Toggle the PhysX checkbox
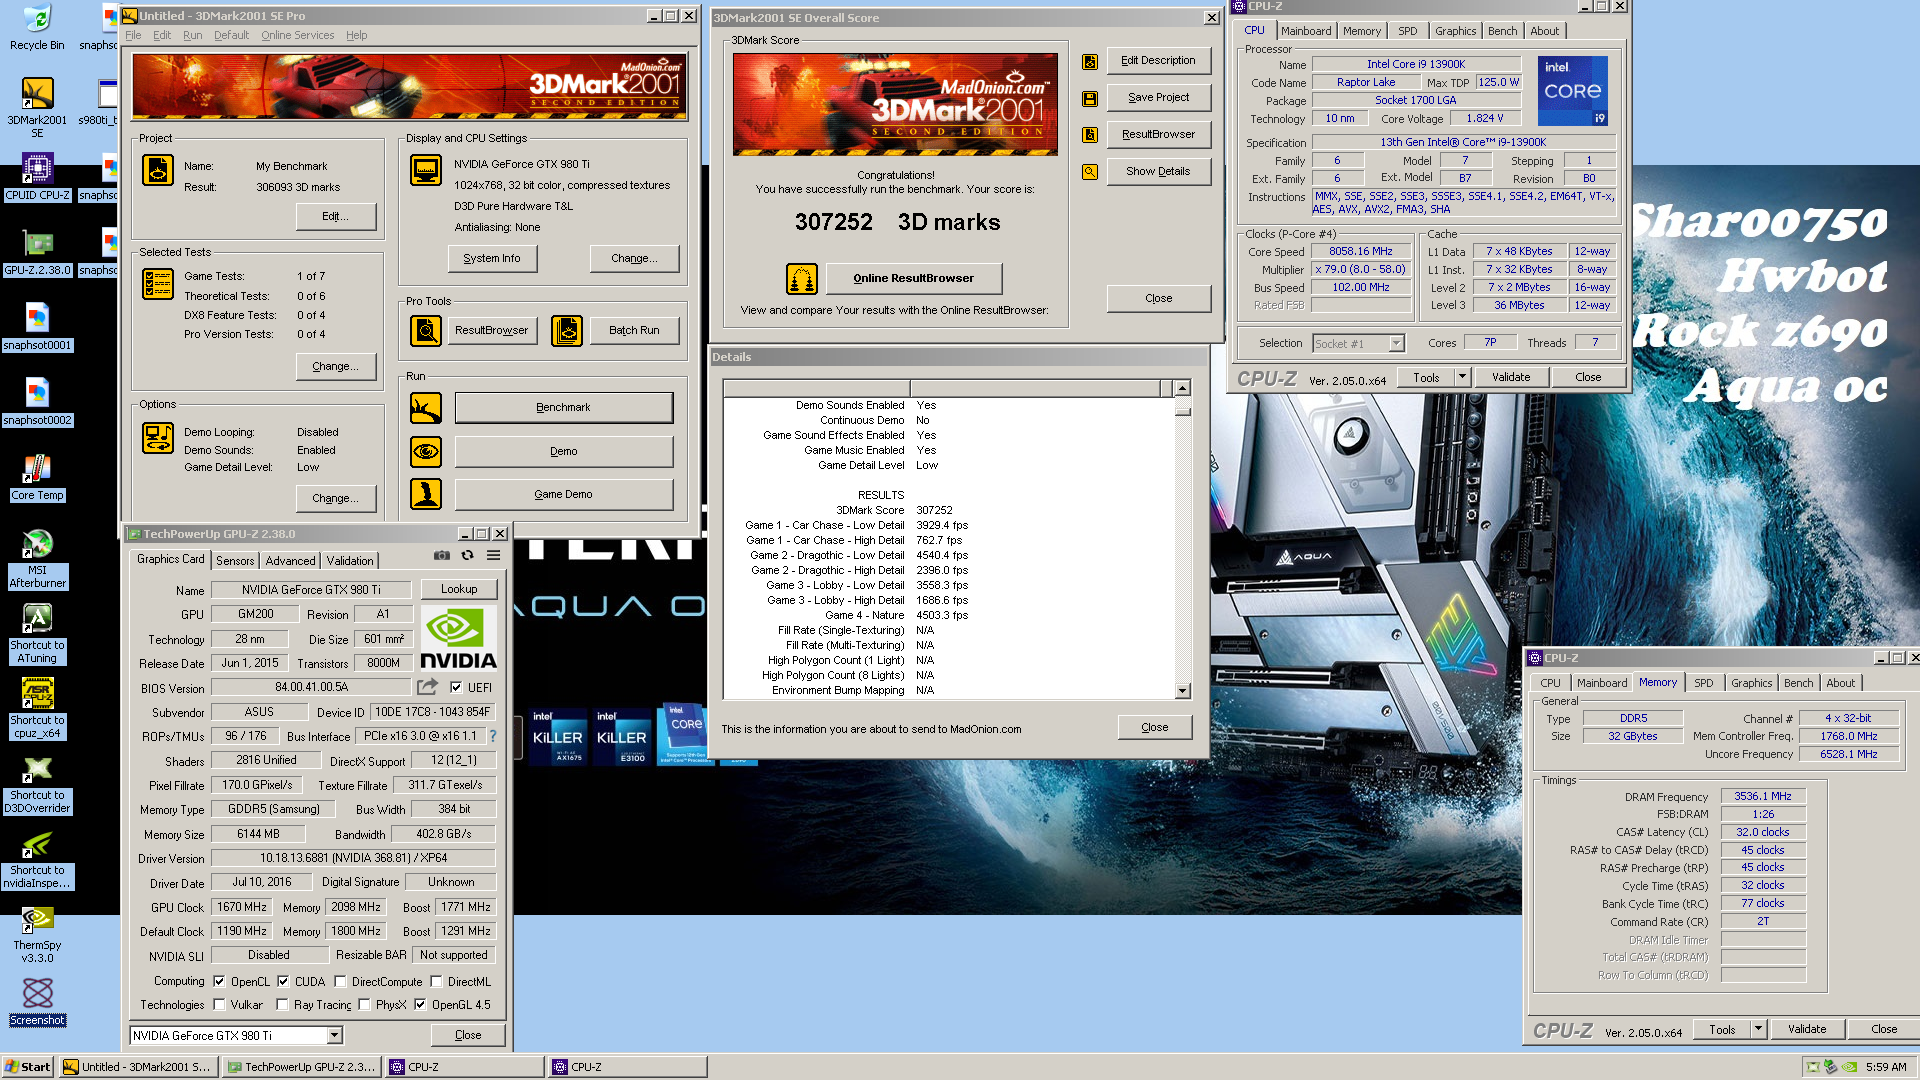This screenshot has width=1920, height=1080. (x=365, y=1004)
